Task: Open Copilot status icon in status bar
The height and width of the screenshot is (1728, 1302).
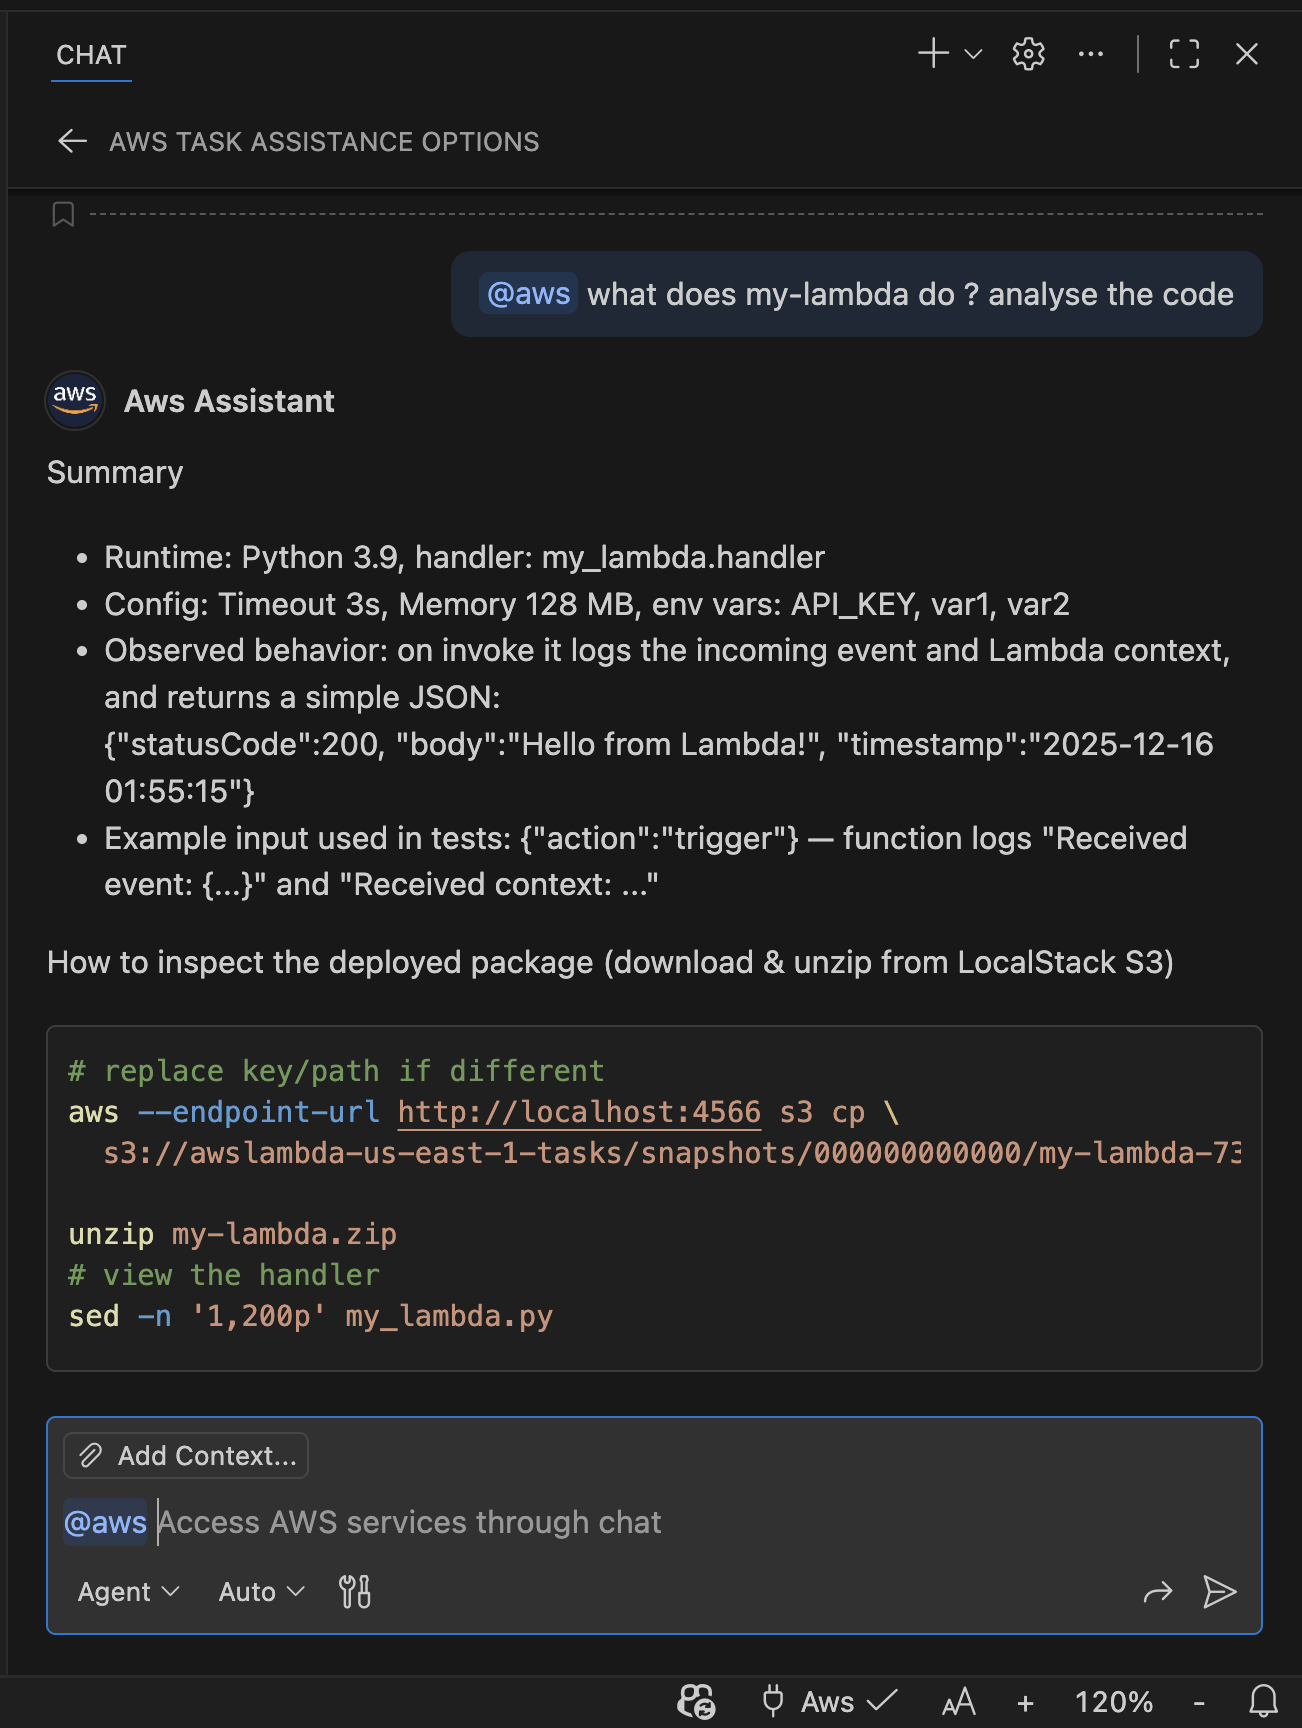Action: 697,1701
